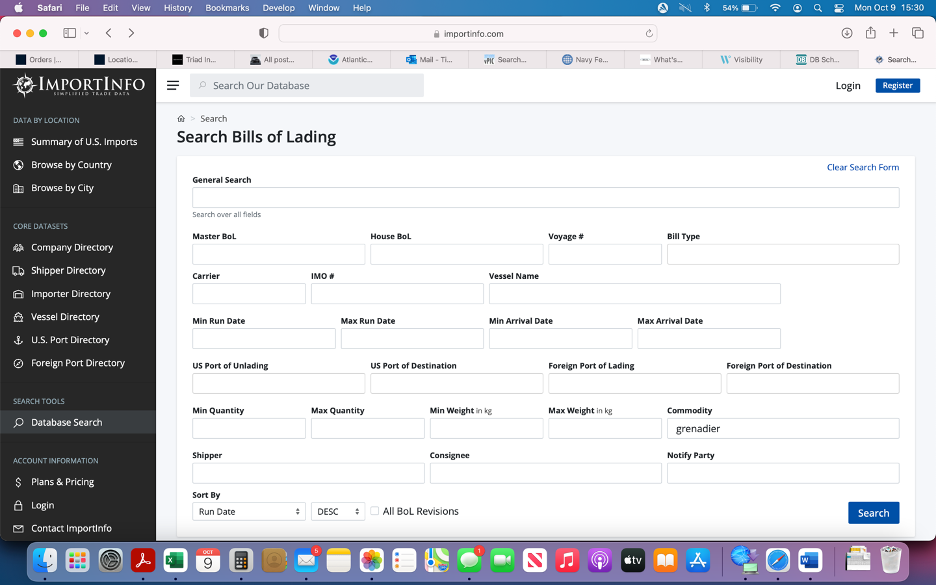
Task: Open the History menu
Action: (178, 8)
